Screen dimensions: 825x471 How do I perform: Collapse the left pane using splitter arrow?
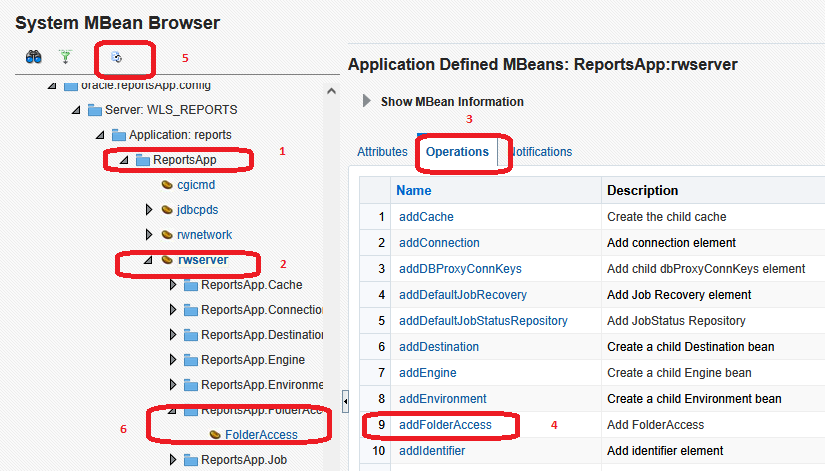click(x=345, y=400)
